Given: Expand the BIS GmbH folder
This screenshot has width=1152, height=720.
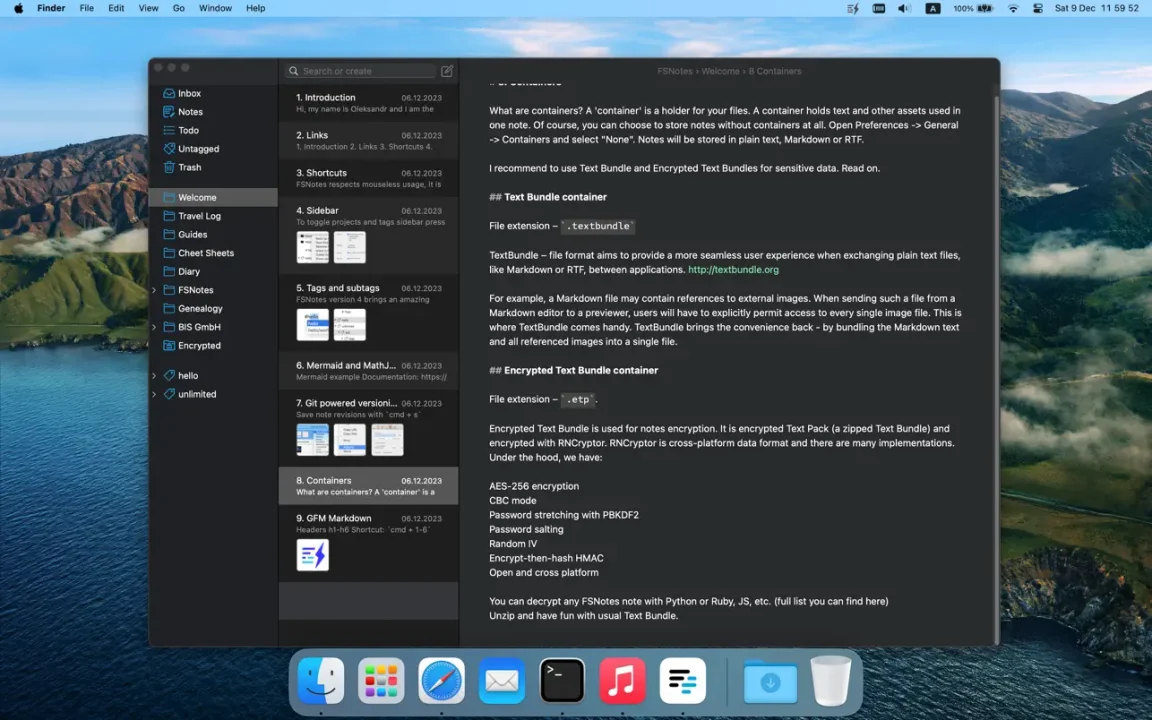Looking at the screenshot, I should coord(154,327).
